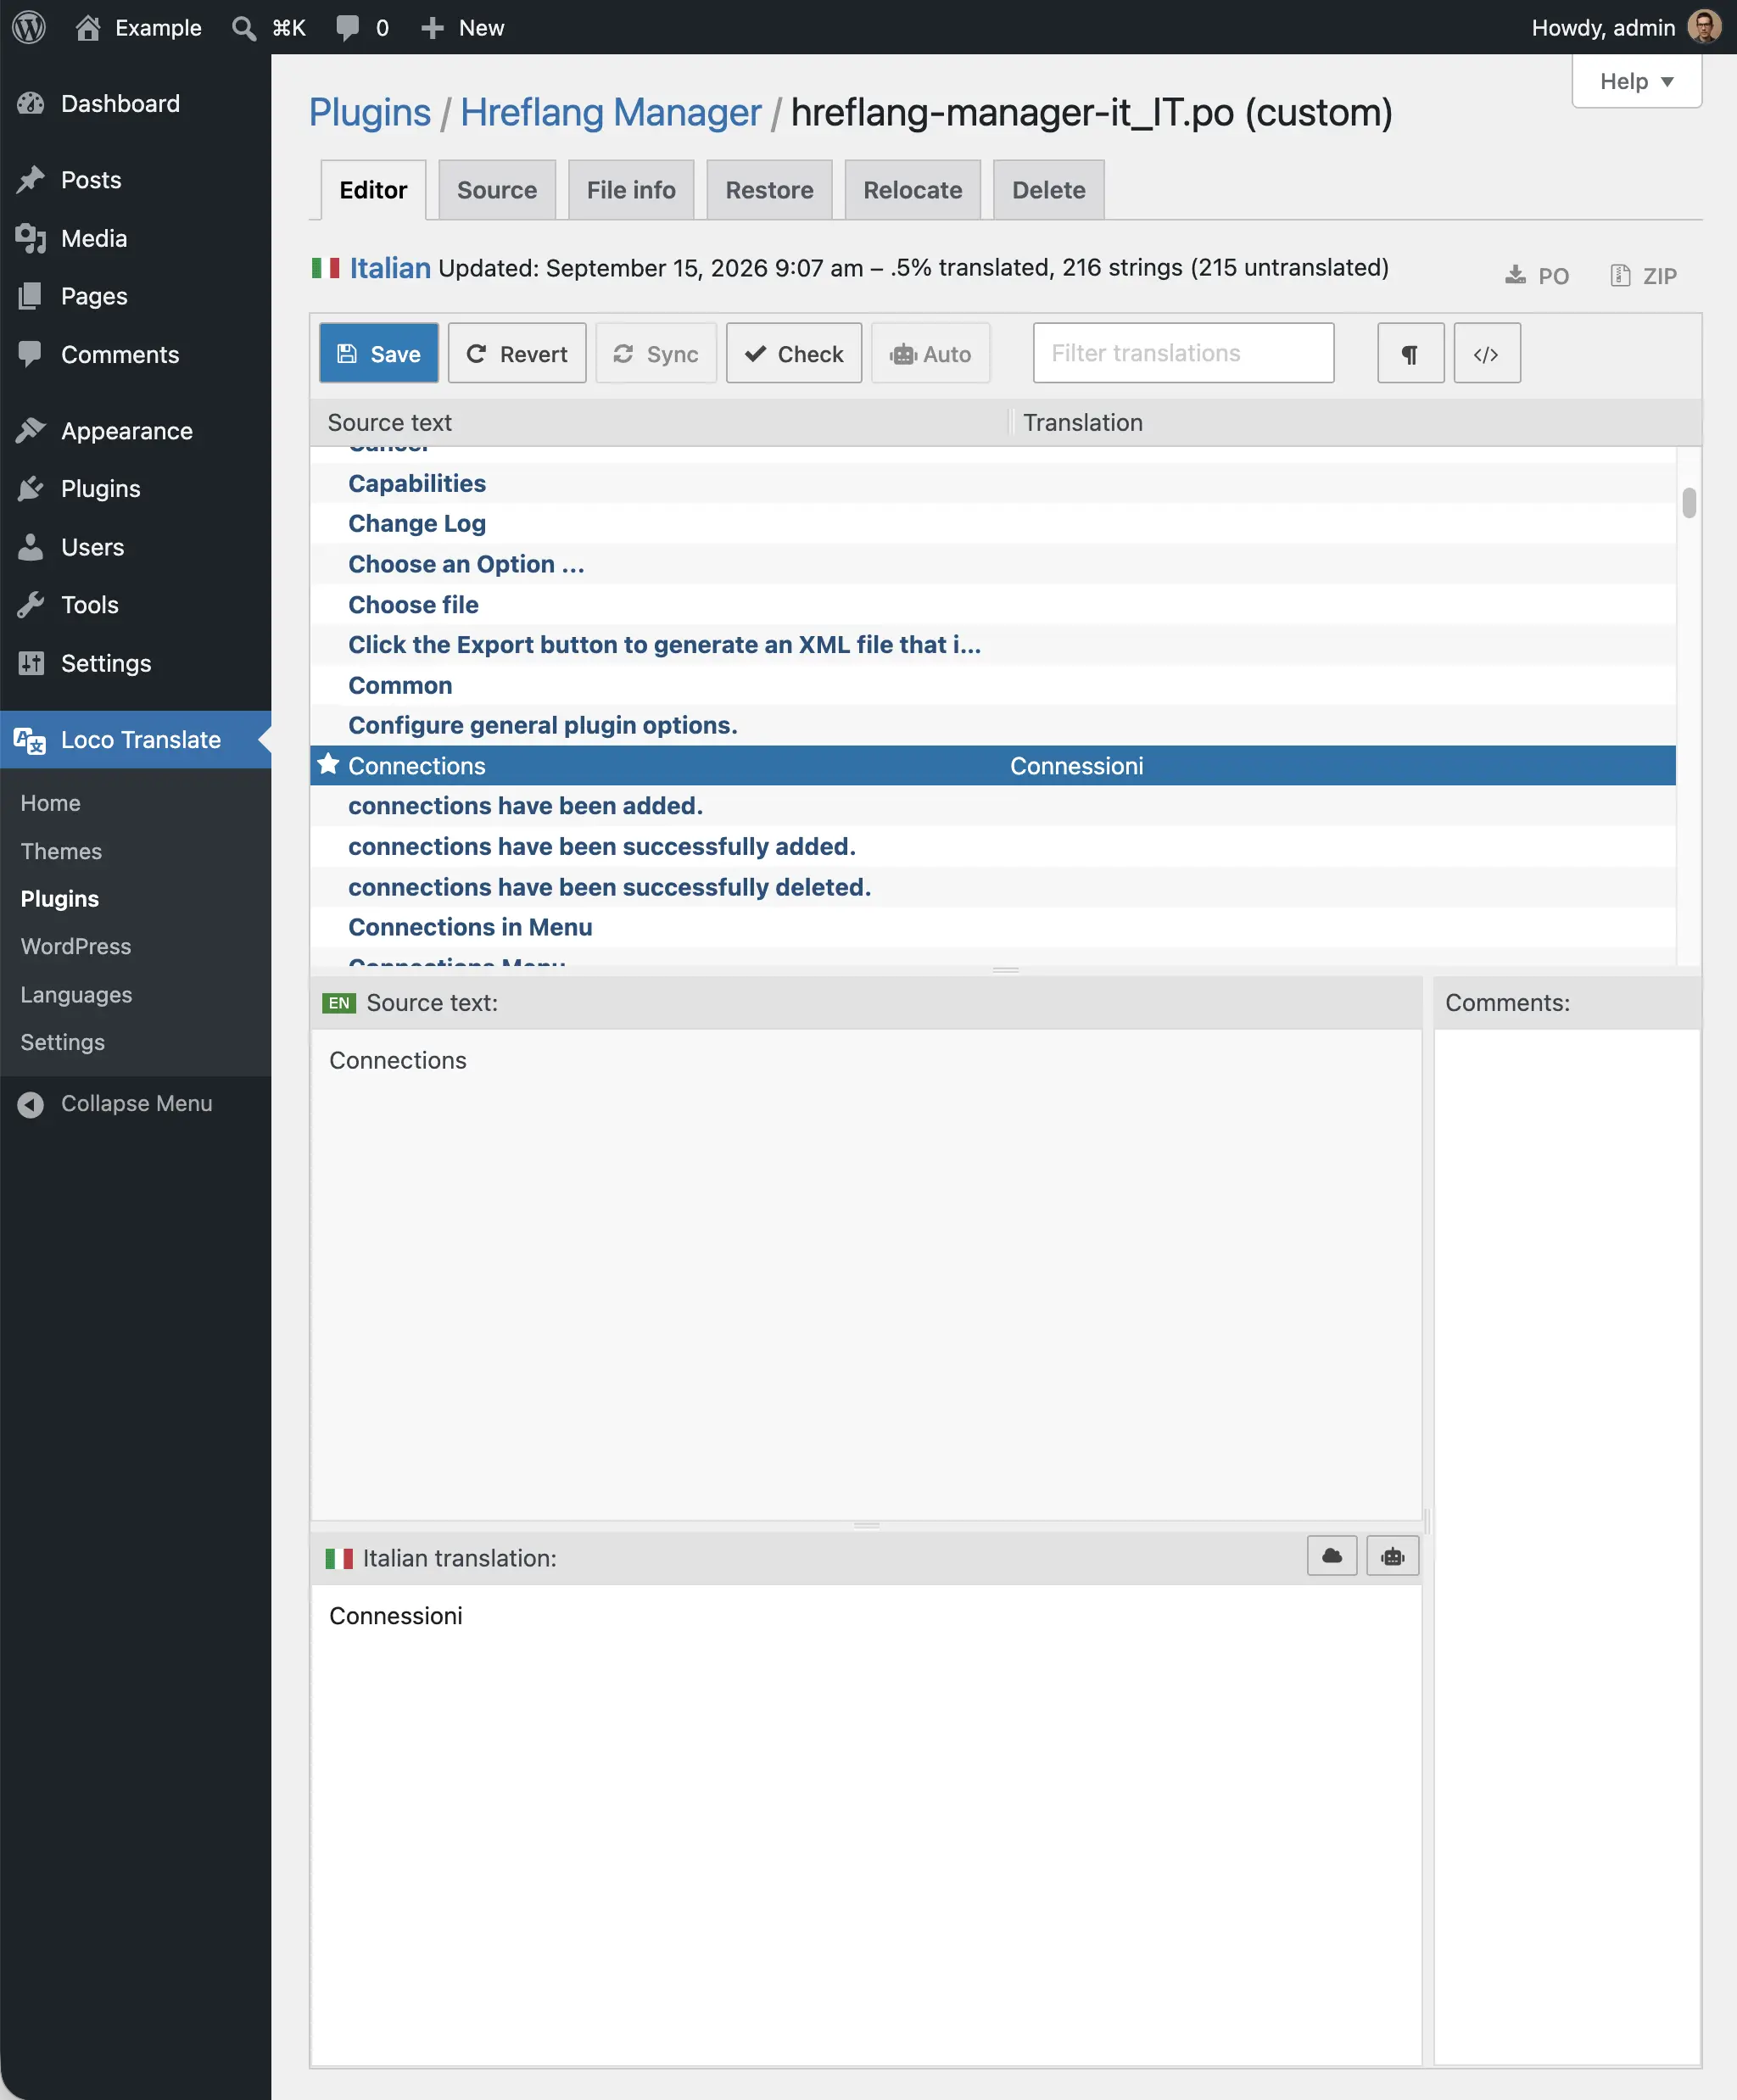Open the Italian language link

pos(390,268)
